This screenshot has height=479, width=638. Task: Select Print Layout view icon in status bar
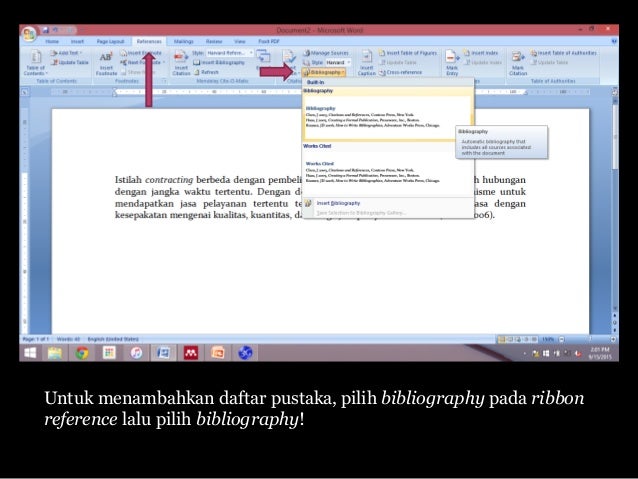(501, 339)
